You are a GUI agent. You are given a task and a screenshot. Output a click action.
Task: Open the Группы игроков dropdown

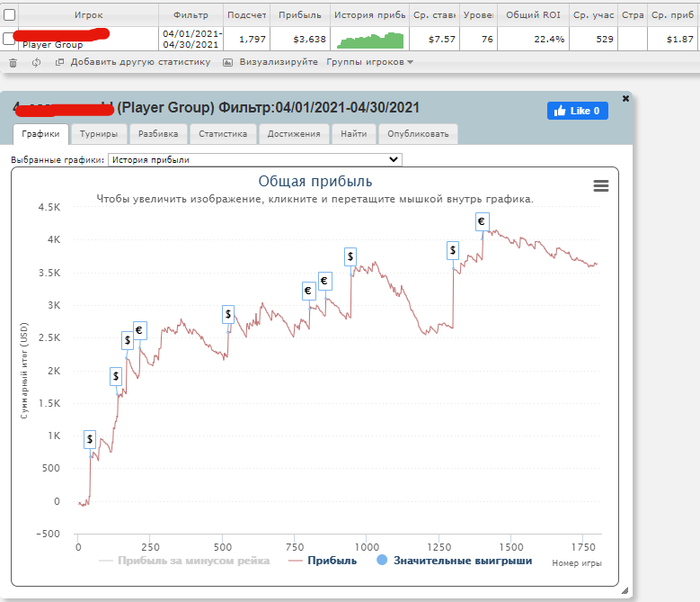369,62
